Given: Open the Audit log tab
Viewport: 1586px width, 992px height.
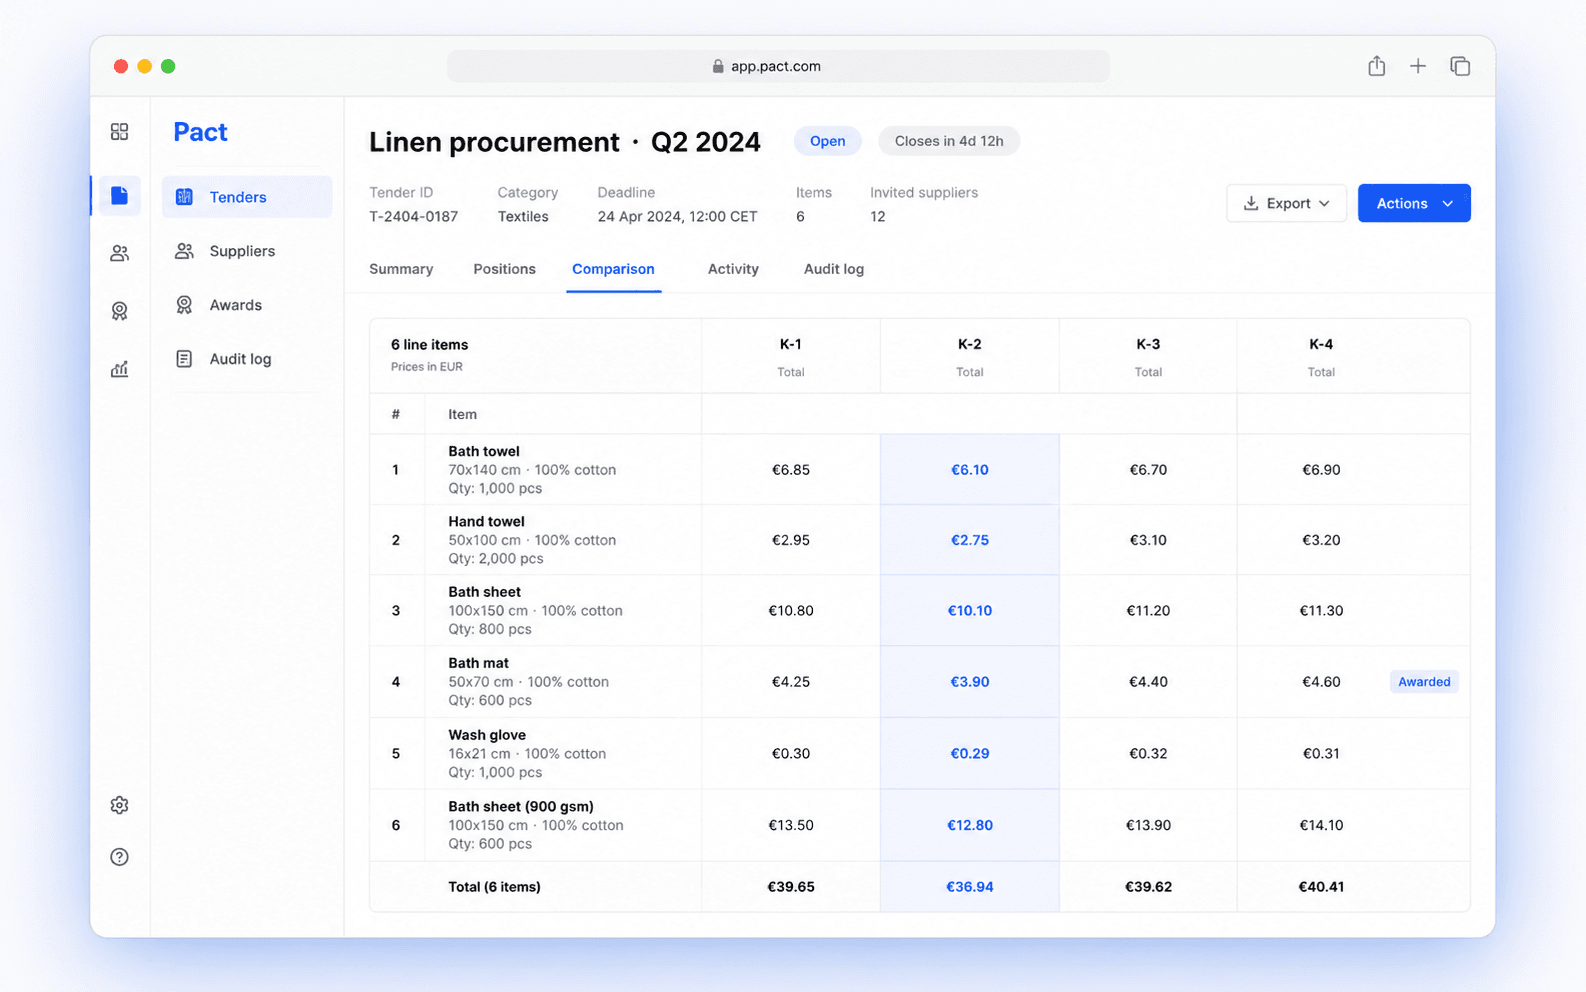Looking at the screenshot, I should click(834, 269).
